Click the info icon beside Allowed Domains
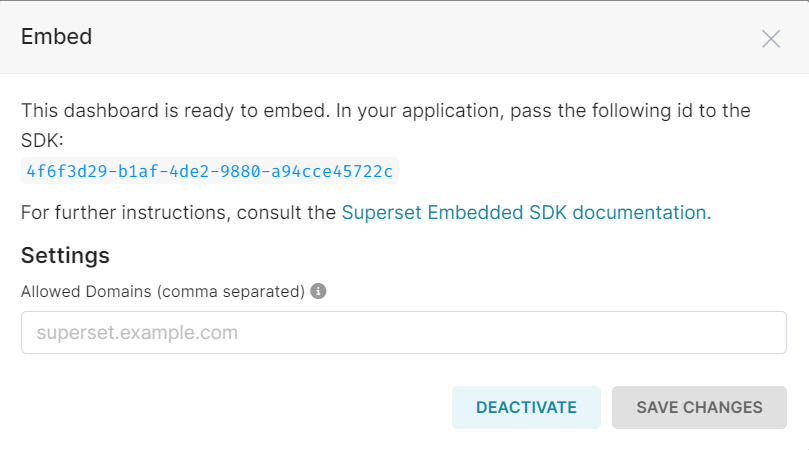 coord(318,292)
